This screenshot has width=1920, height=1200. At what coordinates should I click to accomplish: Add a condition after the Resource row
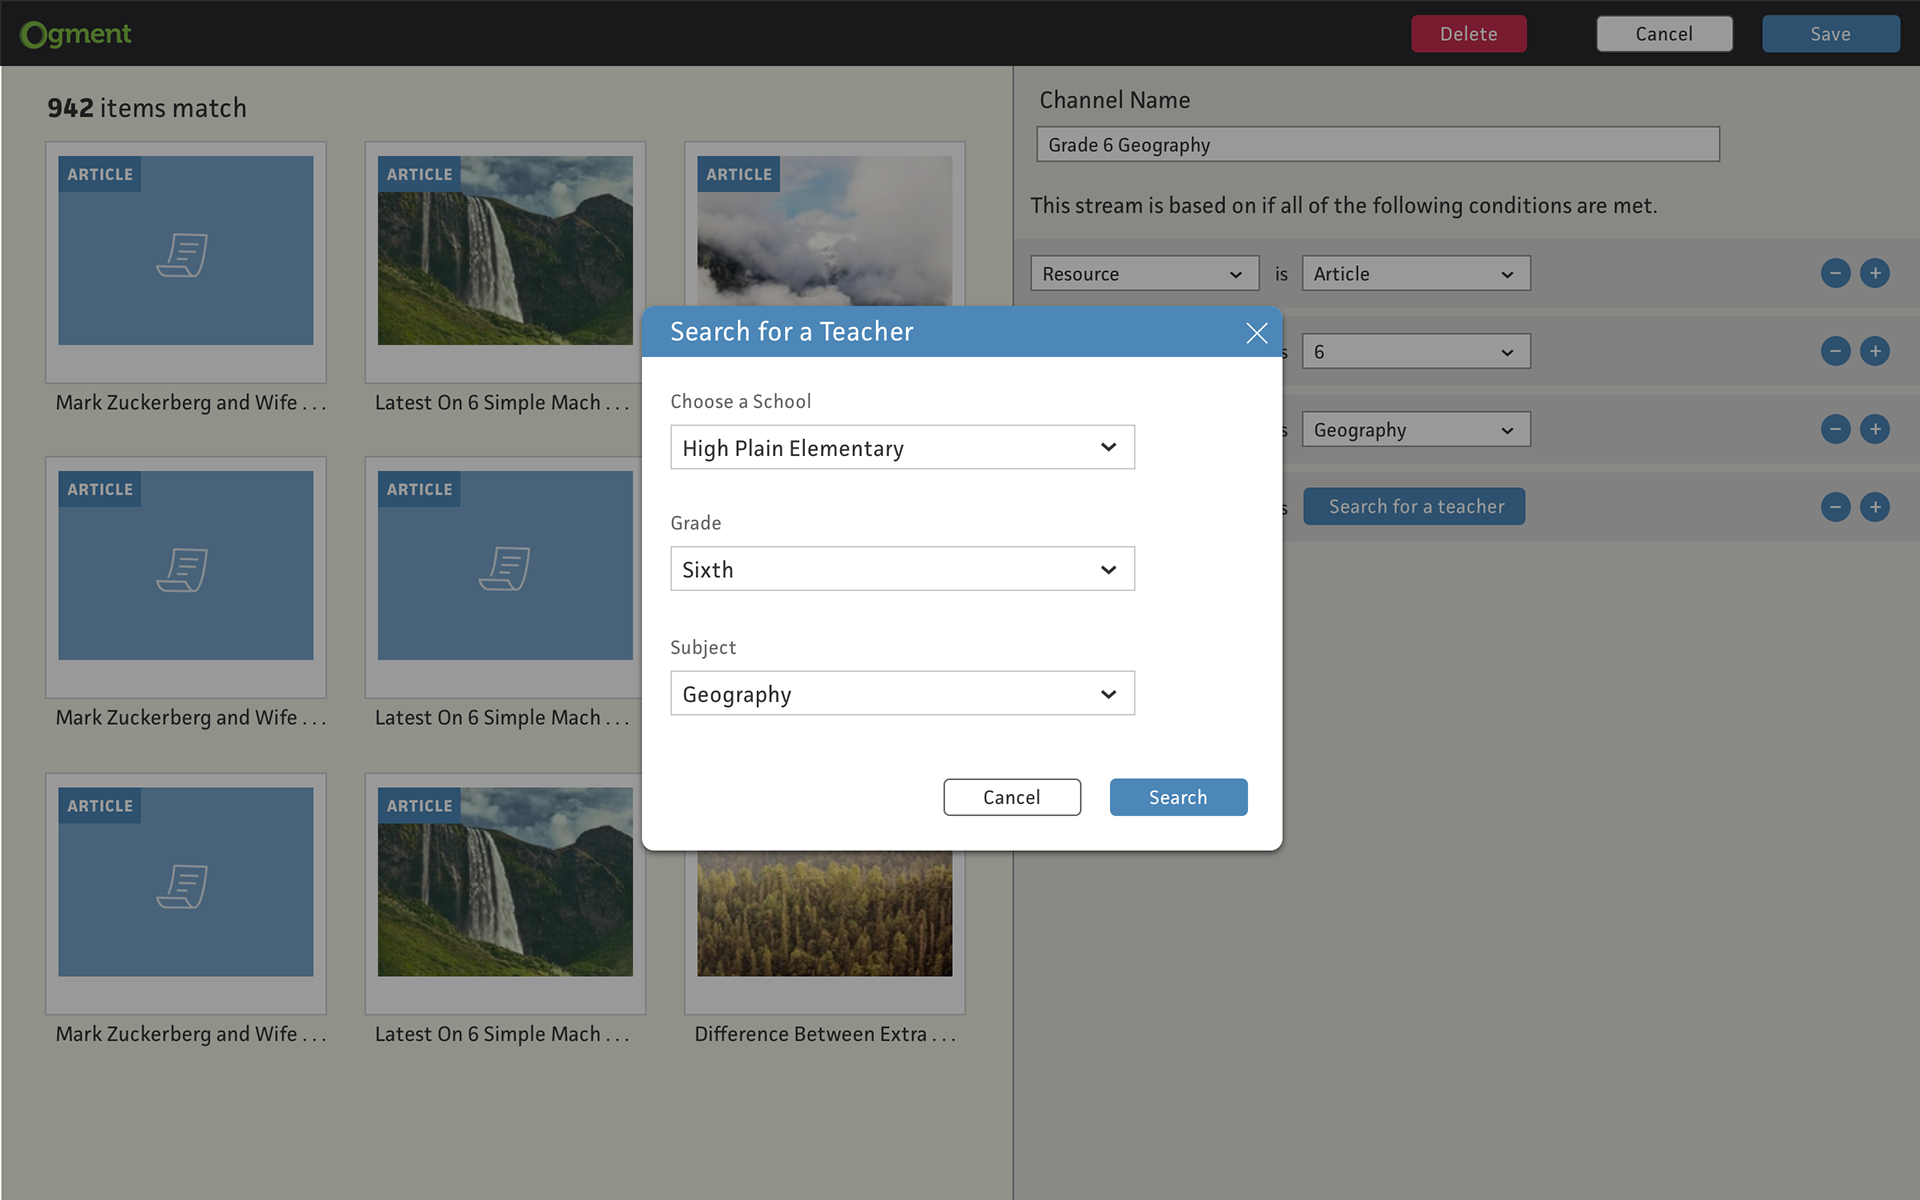pyautogui.click(x=1875, y=273)
